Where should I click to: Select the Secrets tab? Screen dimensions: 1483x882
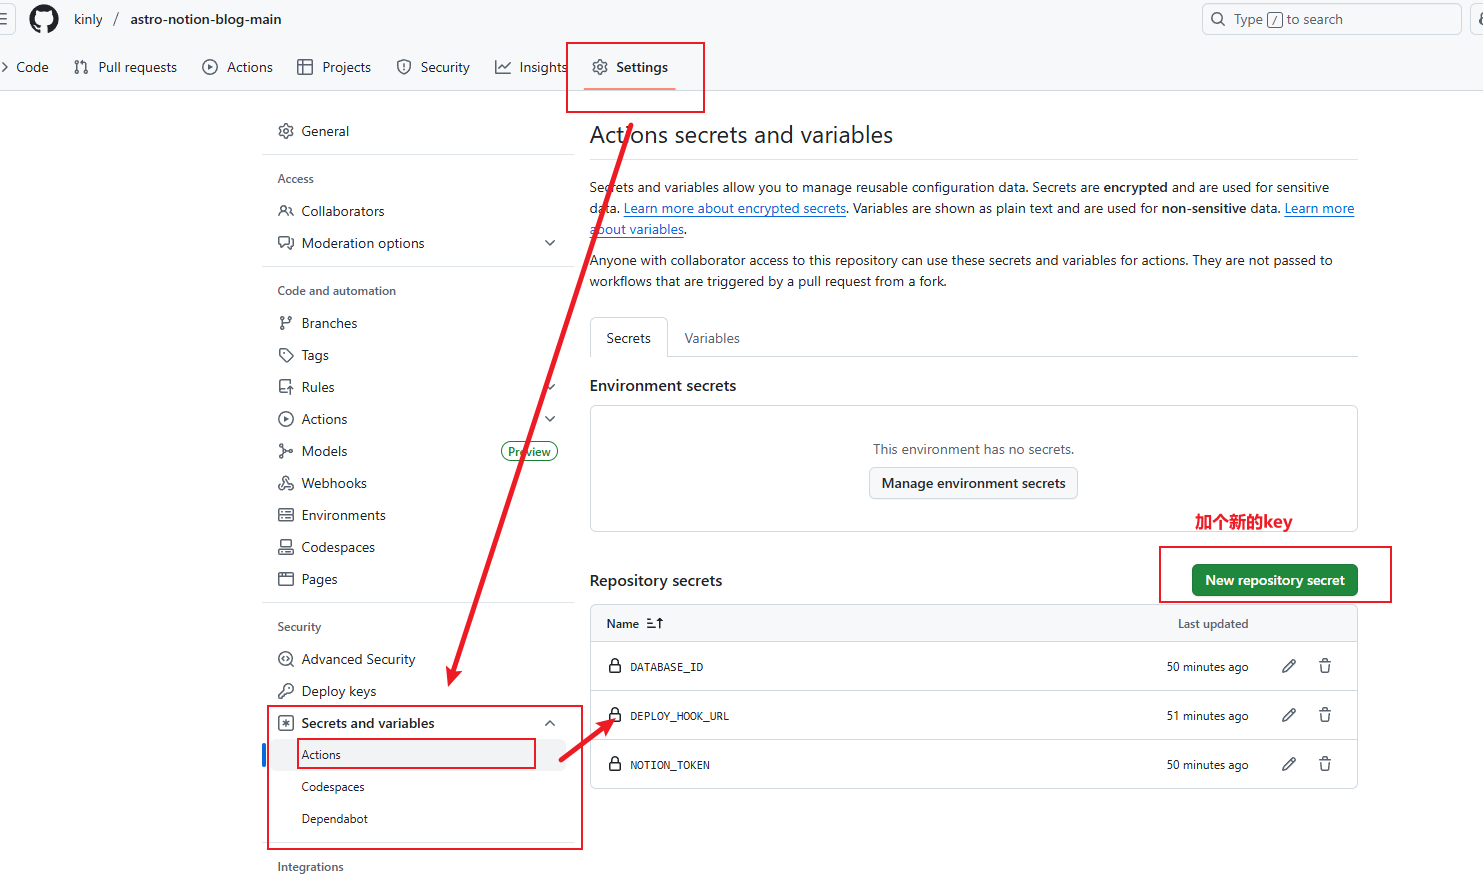[628, 338]
